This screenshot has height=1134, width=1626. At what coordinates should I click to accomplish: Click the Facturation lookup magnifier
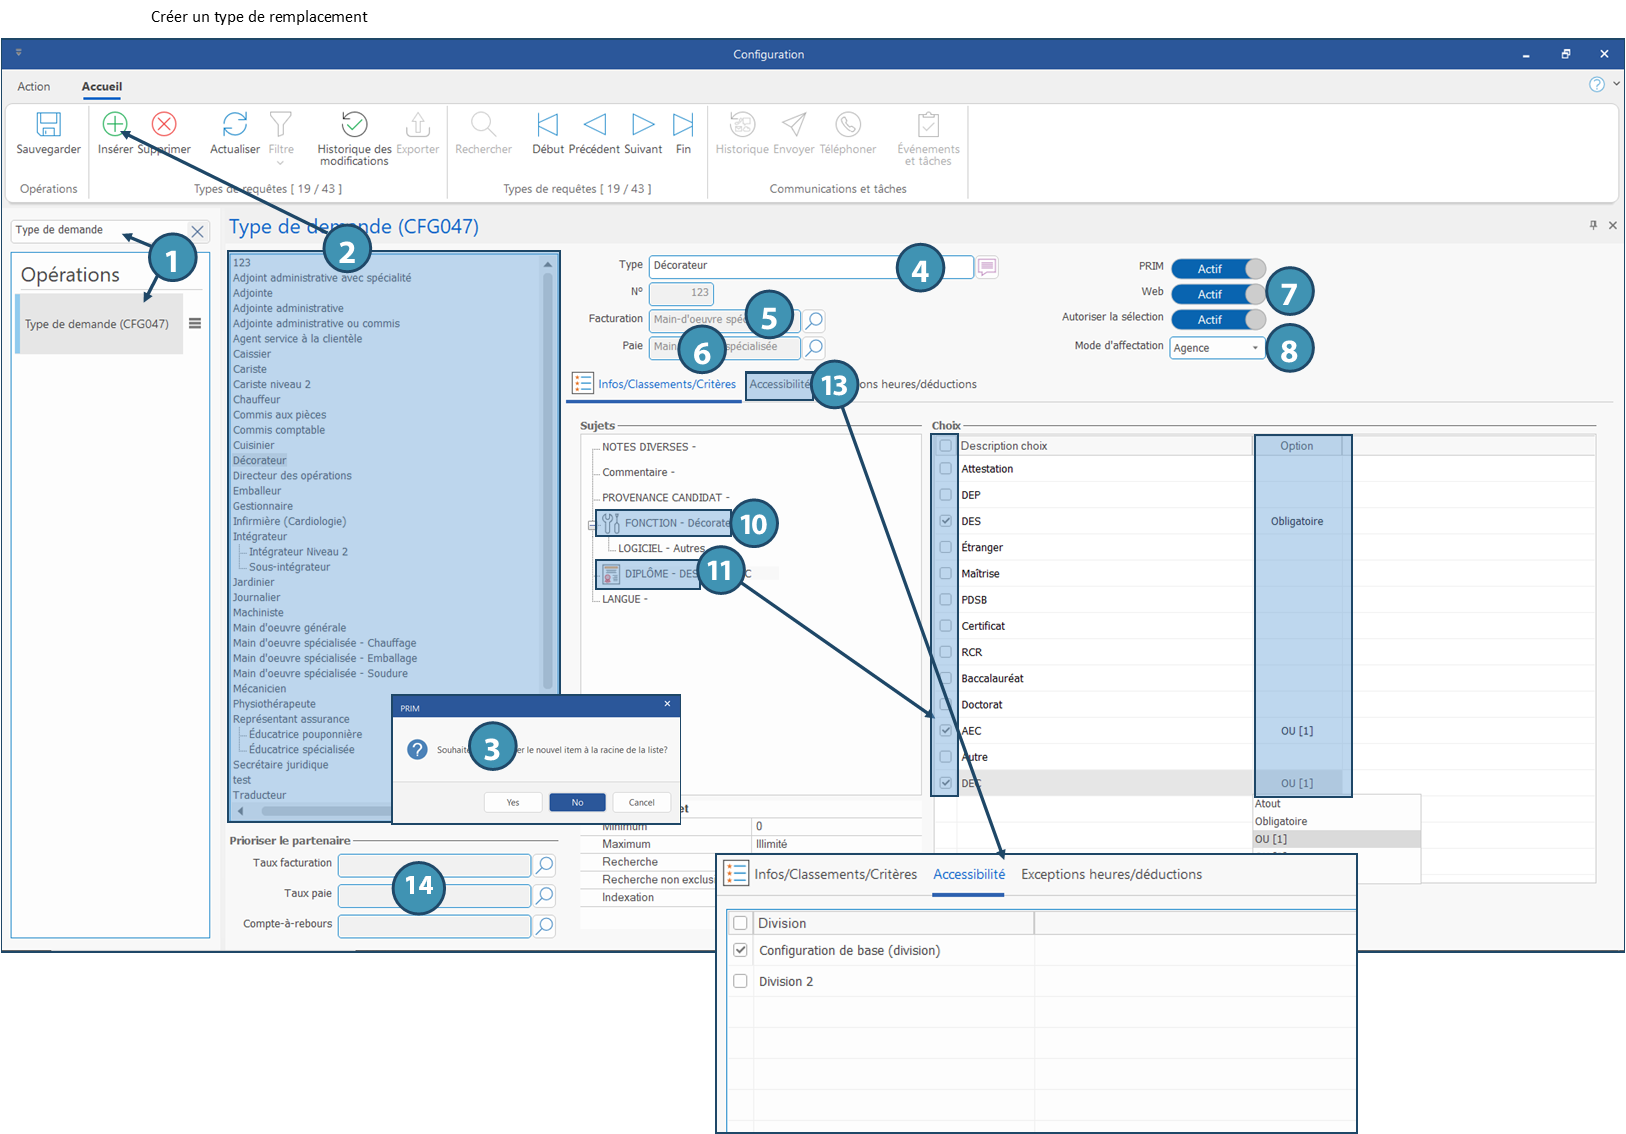coord(815,320)
